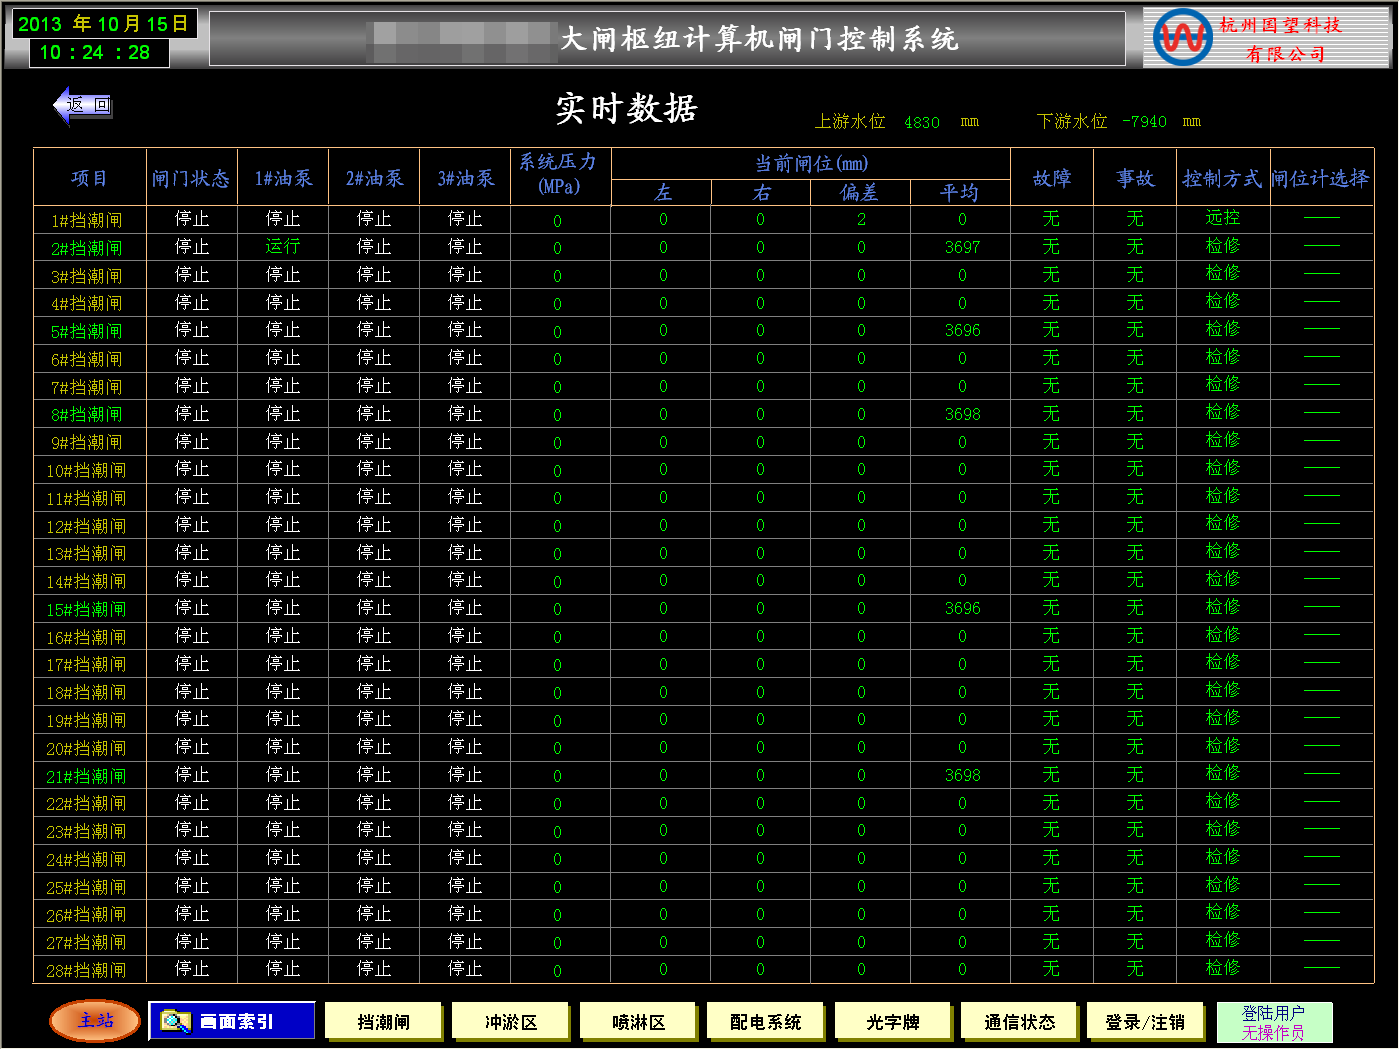This screenshot has height=1050, width=1400.
Task: Click the 登陆用户 operator status box
Action: point(1274,1023)
